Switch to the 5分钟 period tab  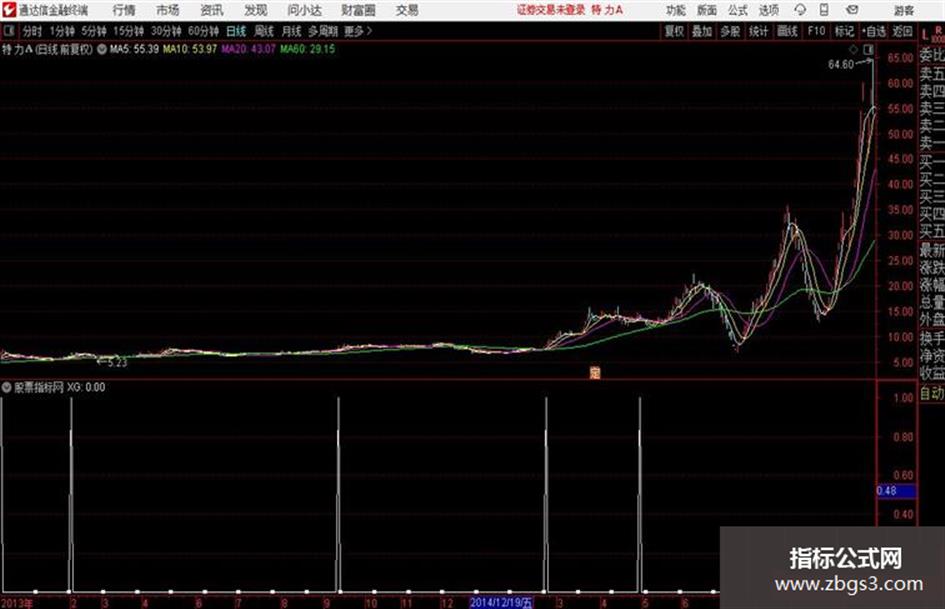click(94, 31)
